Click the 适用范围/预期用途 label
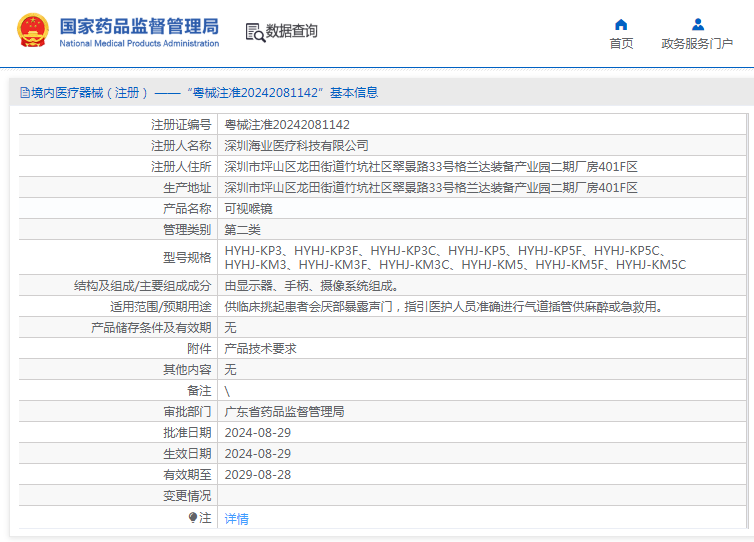The width and height of the screenshot is (754, 542). pos(161,306)
